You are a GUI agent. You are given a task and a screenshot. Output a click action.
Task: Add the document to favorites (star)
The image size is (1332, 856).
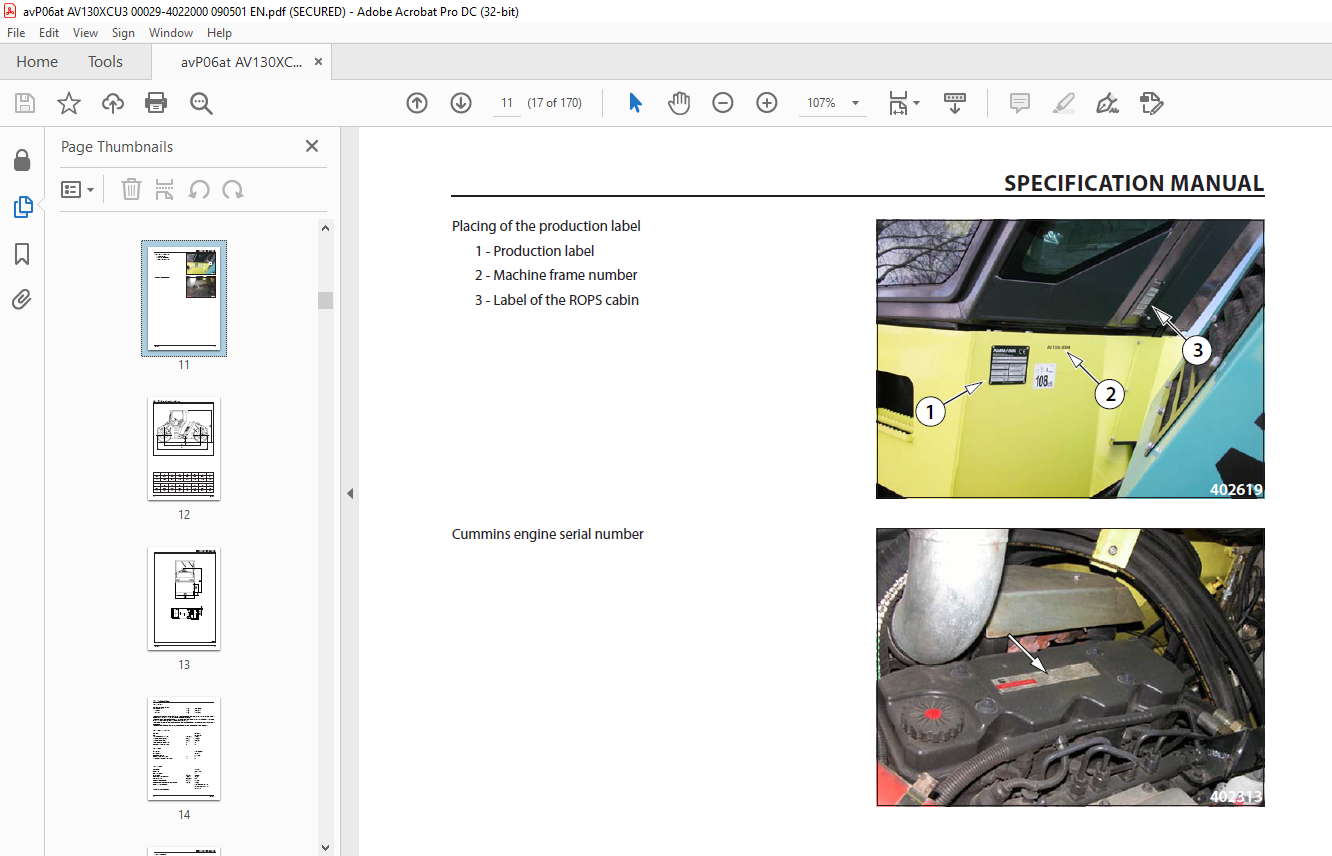pyautogui.click(x=69, y=103)
